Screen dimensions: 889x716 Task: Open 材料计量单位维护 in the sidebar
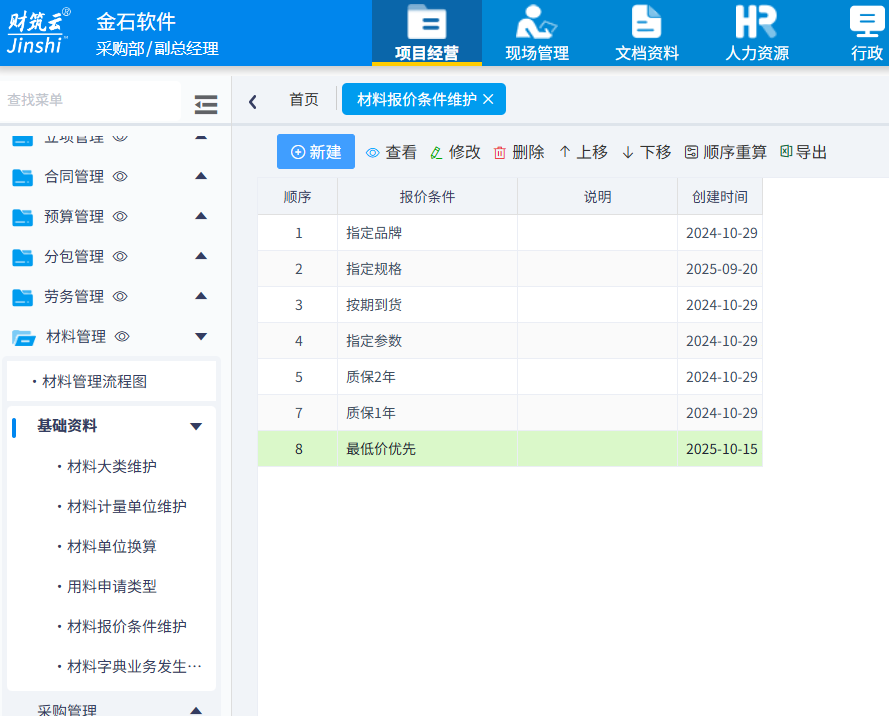(126, 506)
